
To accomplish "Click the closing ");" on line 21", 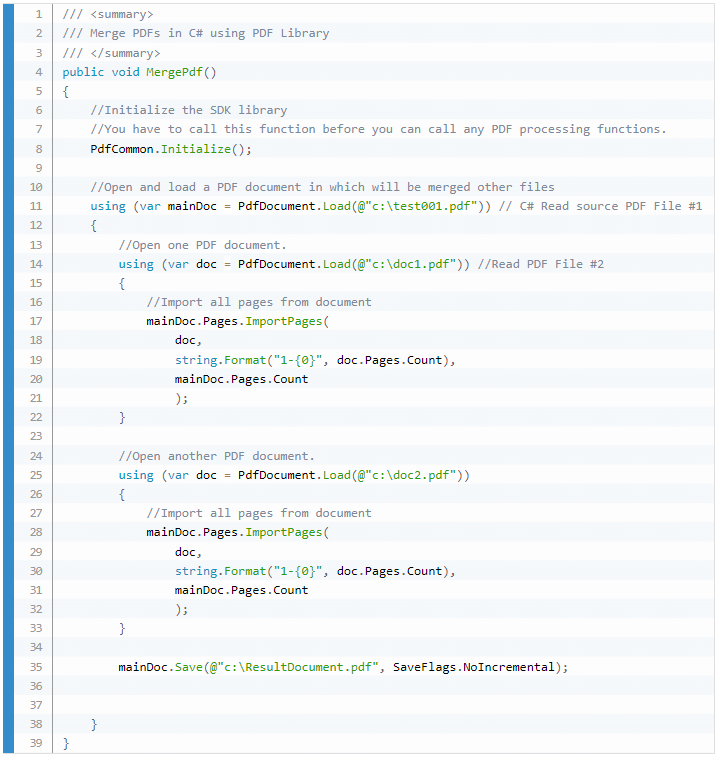I will pyautogui.click(x=182, y=398).
